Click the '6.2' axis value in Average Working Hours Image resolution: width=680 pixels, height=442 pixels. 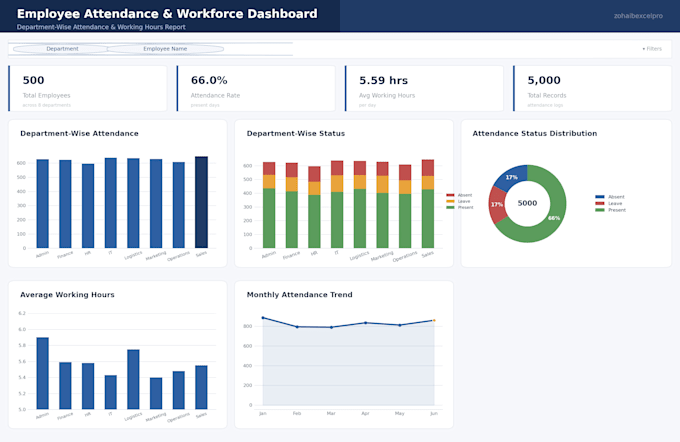coord(22,313)
